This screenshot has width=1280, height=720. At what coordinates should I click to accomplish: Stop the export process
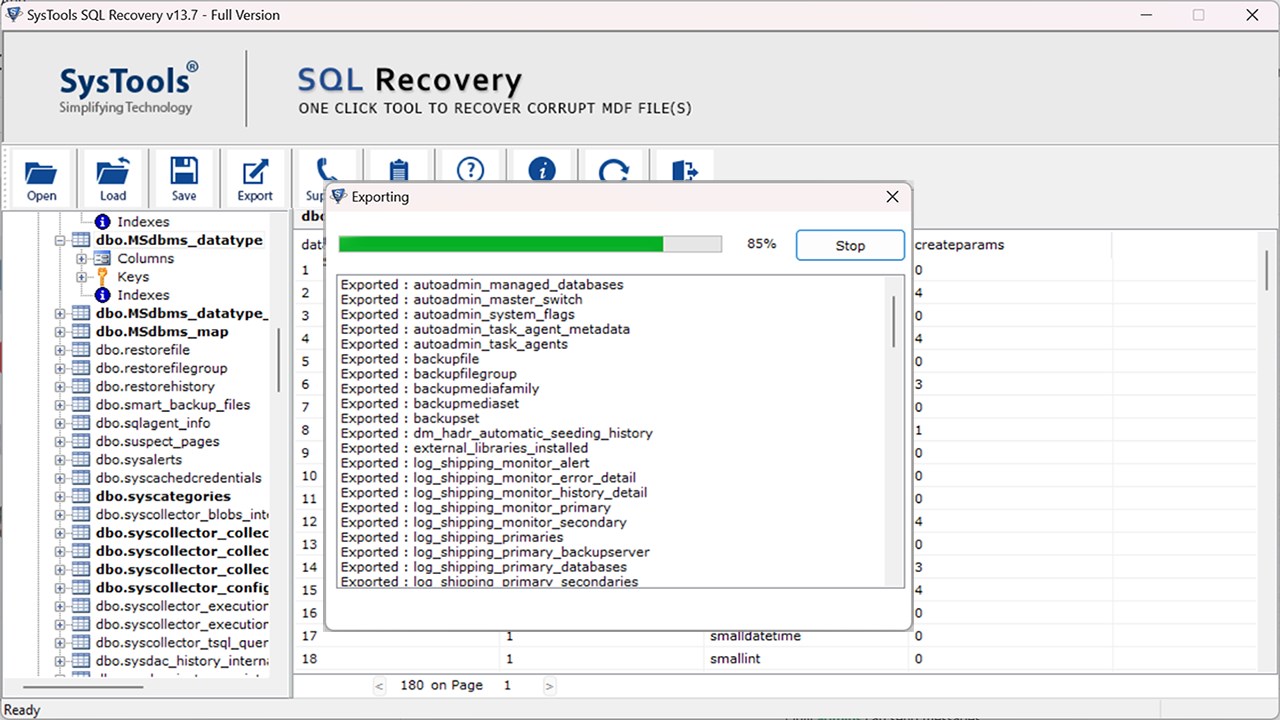coord(850,245)
